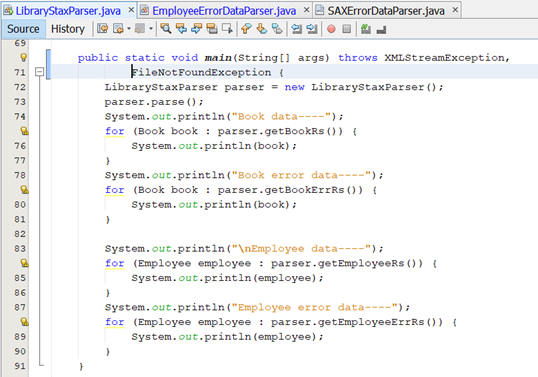
Task: Click line number 91 in gutter
Action: tap(20, 366)
